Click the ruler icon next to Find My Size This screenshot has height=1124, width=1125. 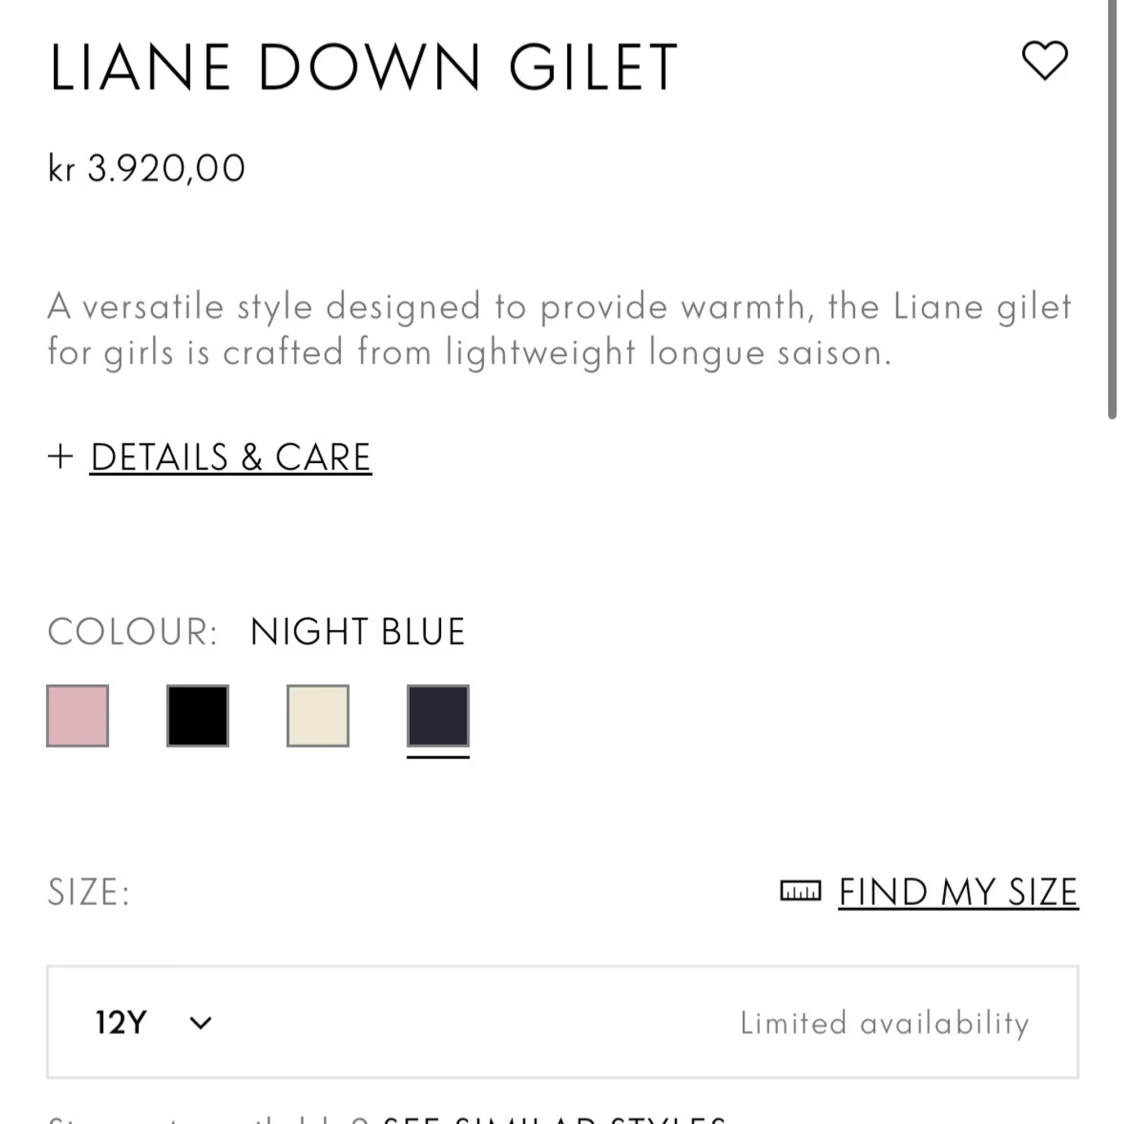coord(799,891)
